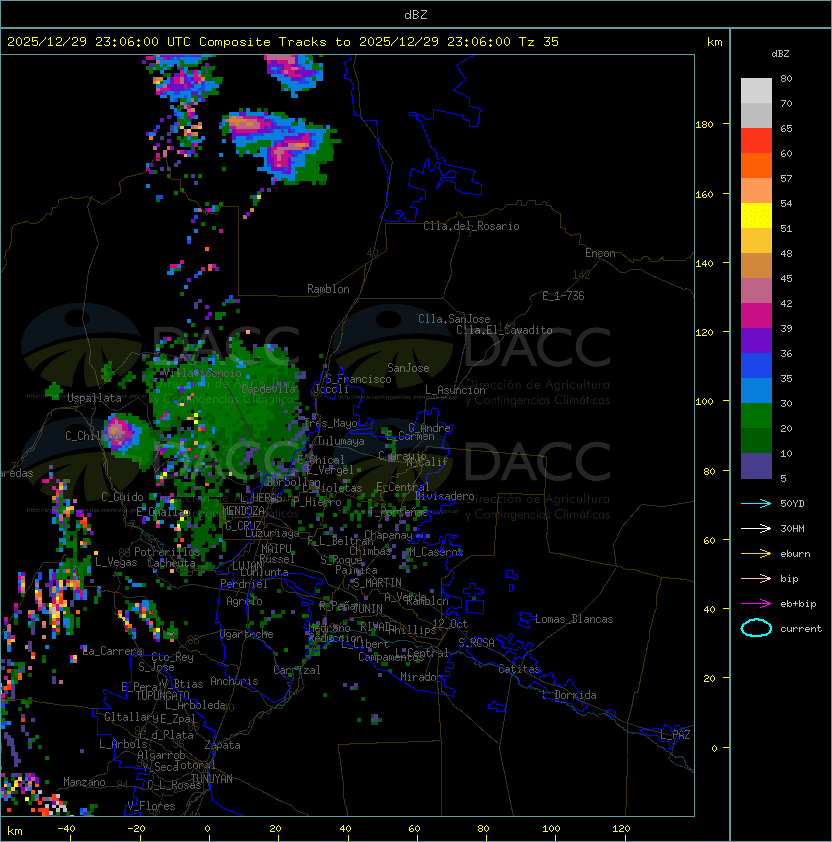Viewport: 832px width, 842px height.
Task: Click the 'M_Caseros' map label
Action: [x=436, y=551]
